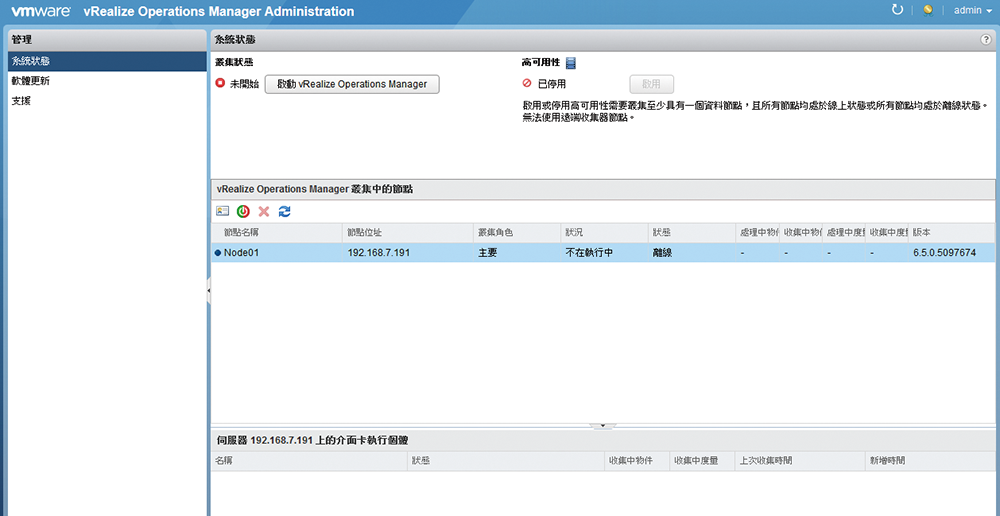Click the 收集中物件 header in bottom table
This screenshot has height=516, width=1000.
tap(636, 461)
